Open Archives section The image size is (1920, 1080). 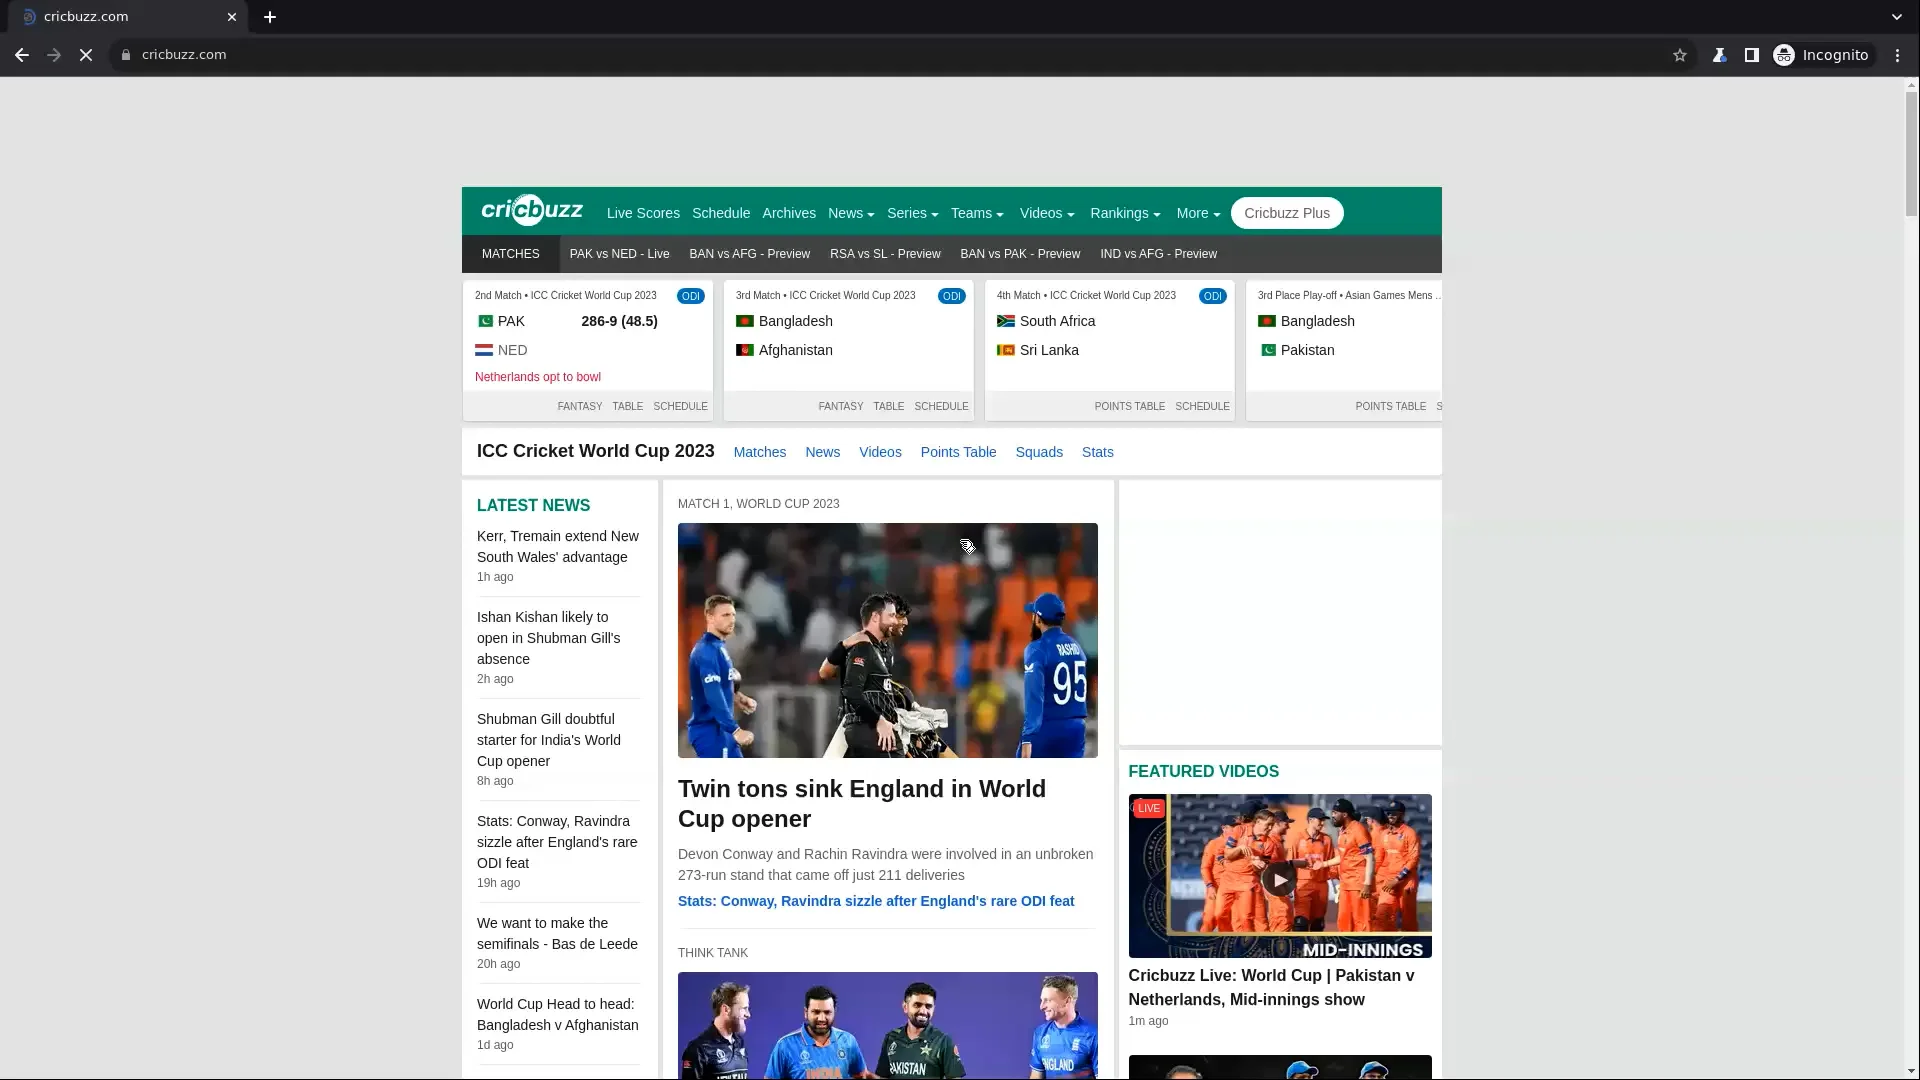(789, 212)
